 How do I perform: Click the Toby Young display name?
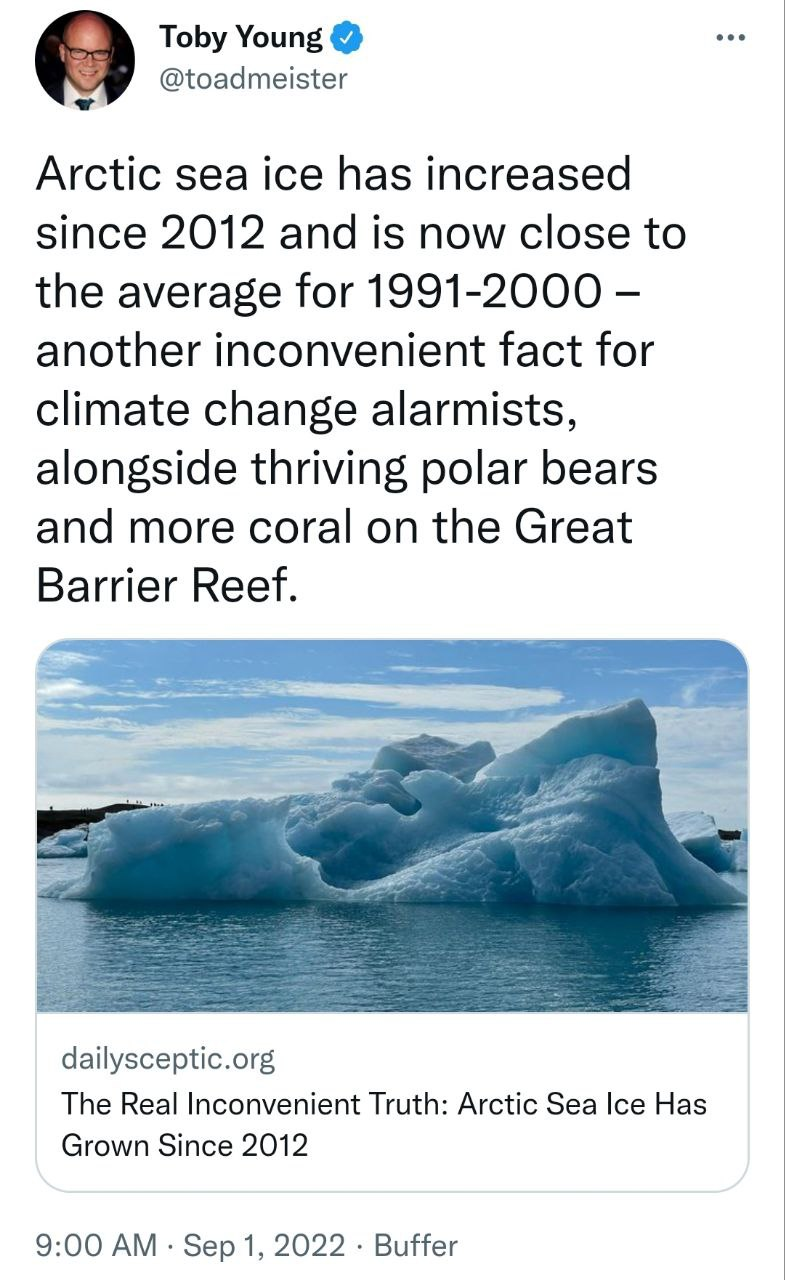[240, 39]
